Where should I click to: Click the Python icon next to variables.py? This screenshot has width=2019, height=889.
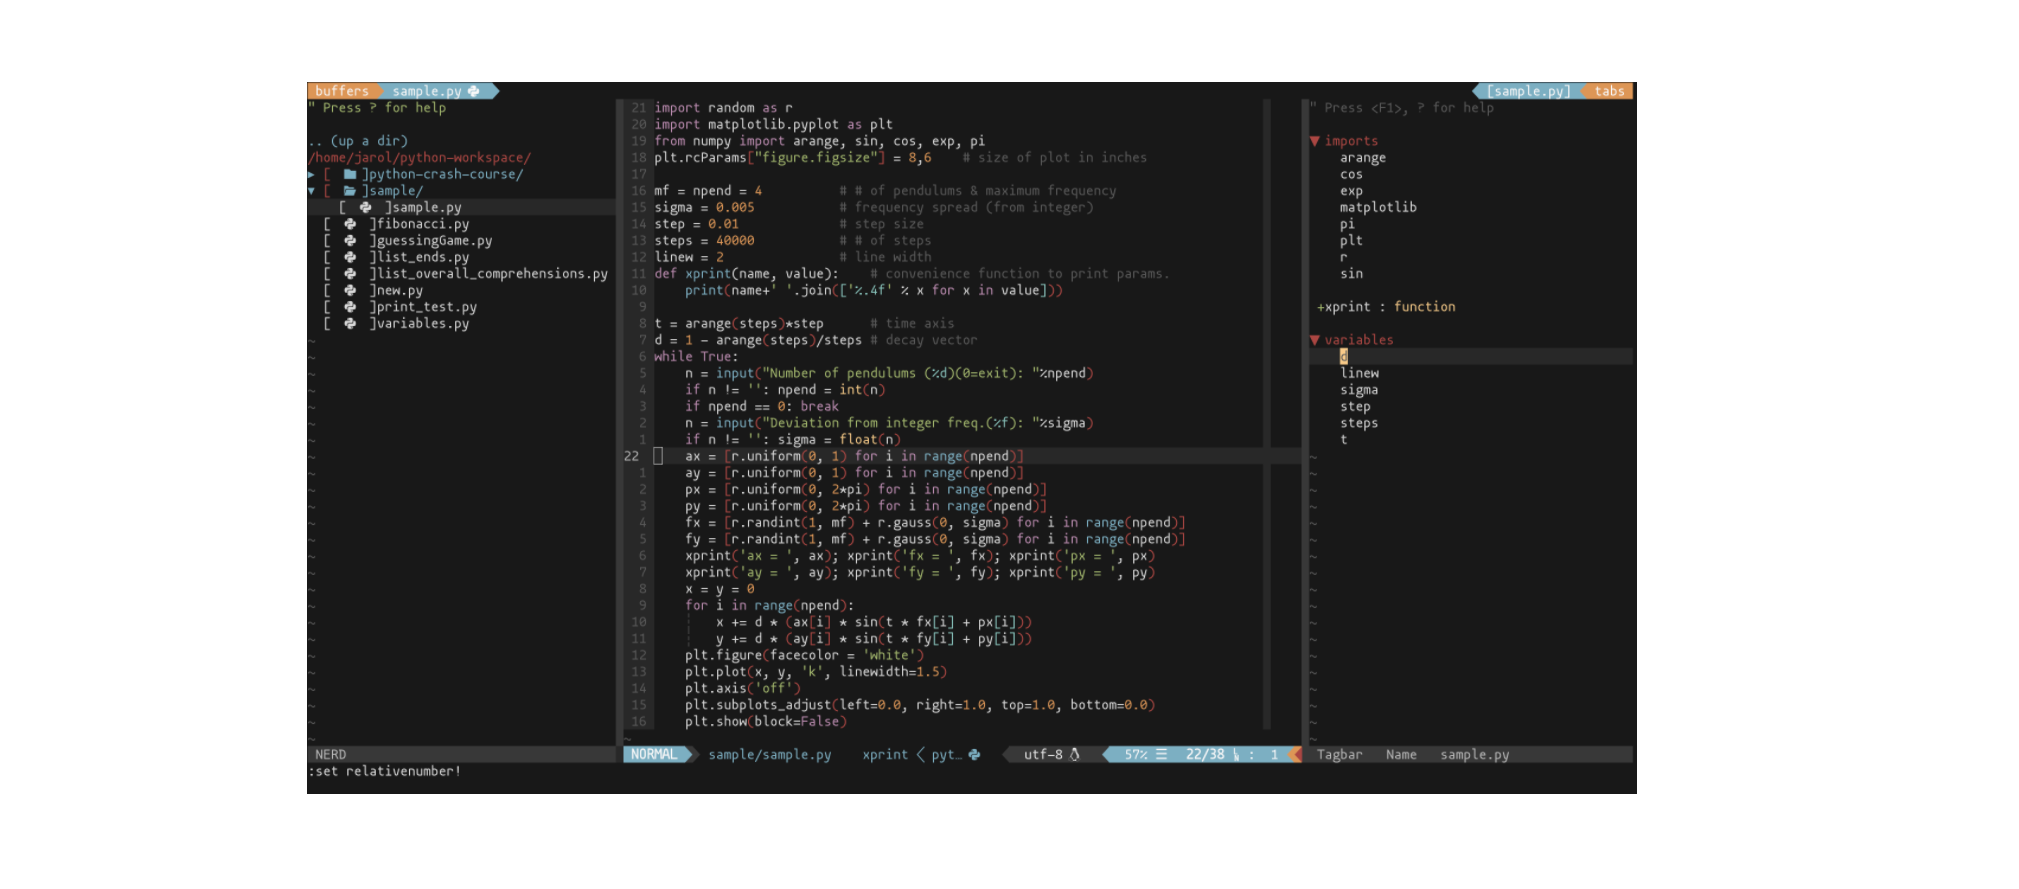[x=350, y=324]
